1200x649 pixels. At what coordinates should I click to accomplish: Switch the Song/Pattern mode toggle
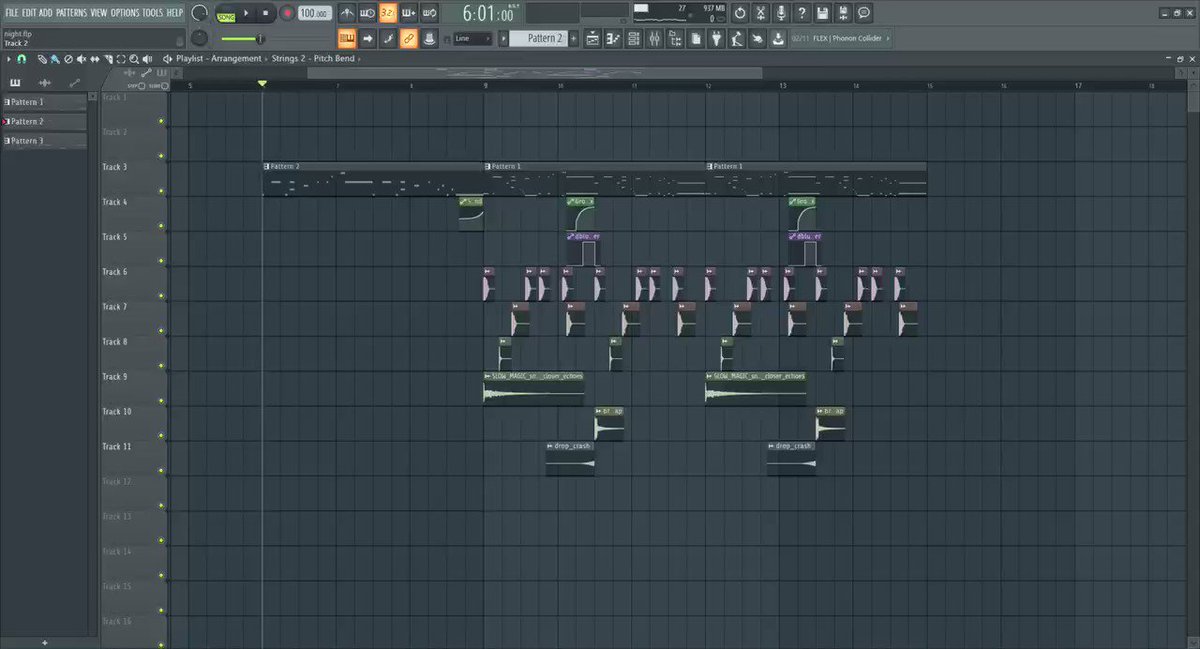[227, 14]
